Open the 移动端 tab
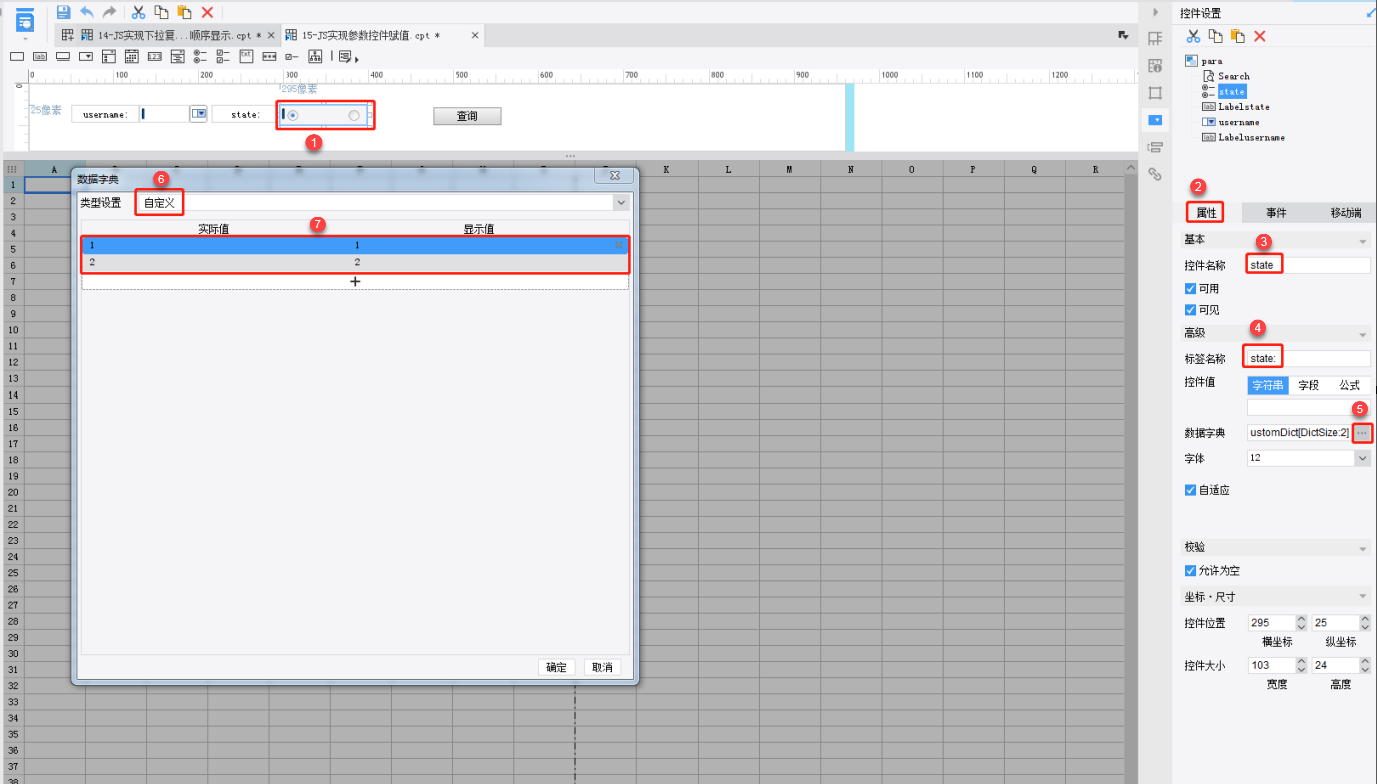This screenshot has height=784, width=1377. tap(1345, 213)
